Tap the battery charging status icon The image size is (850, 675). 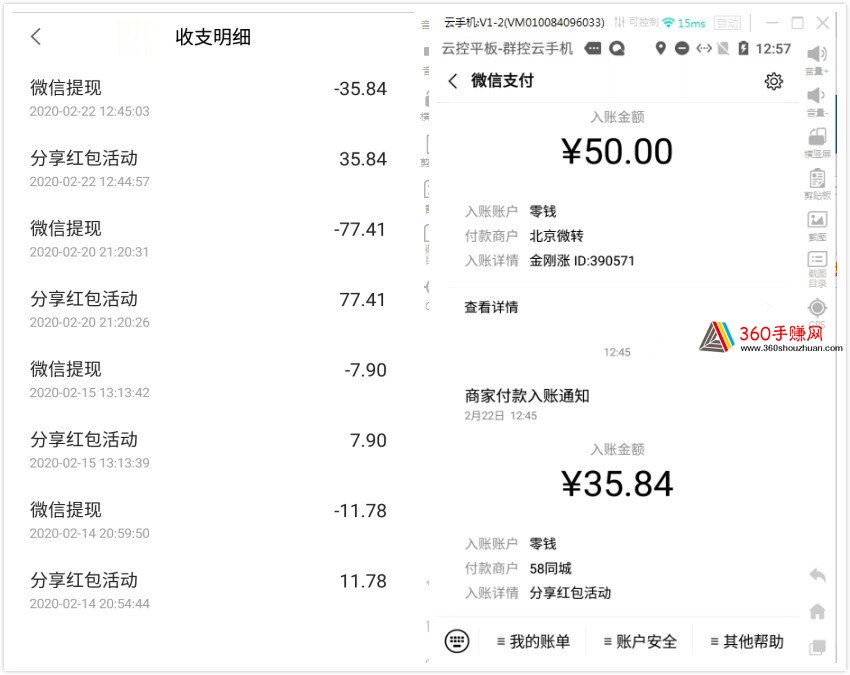tap(744, 49)
